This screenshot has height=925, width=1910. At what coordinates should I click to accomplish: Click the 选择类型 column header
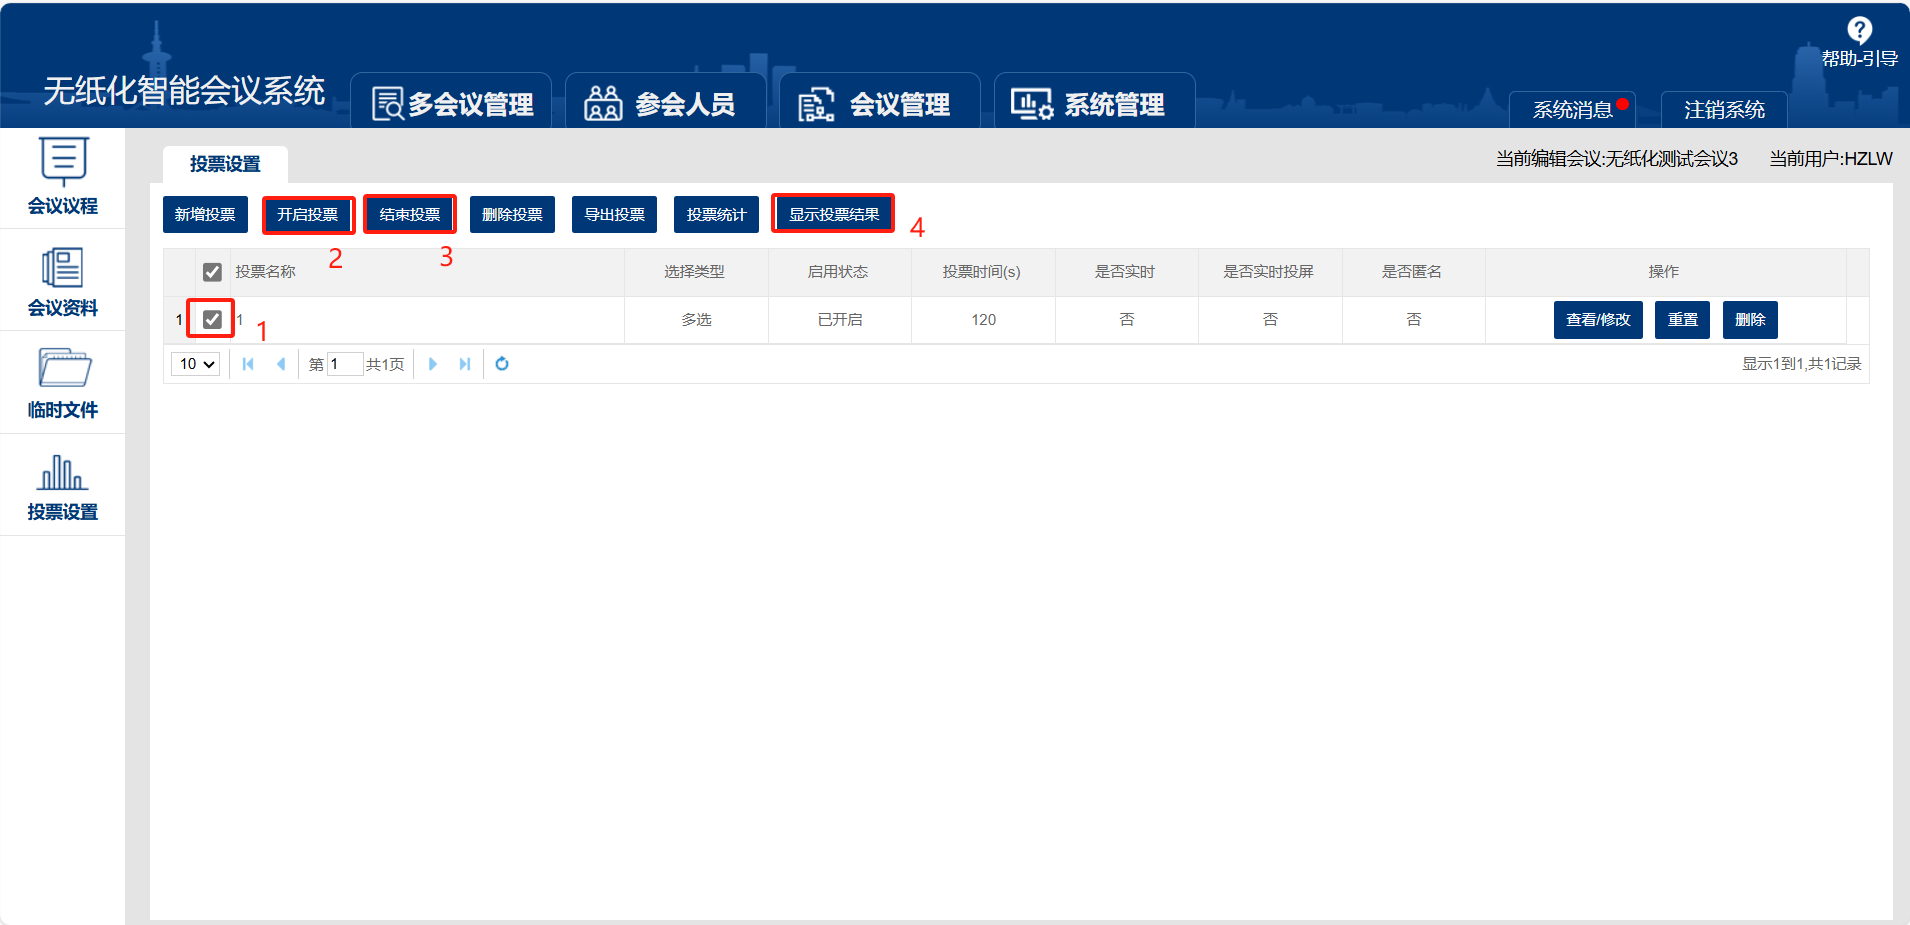695,272
